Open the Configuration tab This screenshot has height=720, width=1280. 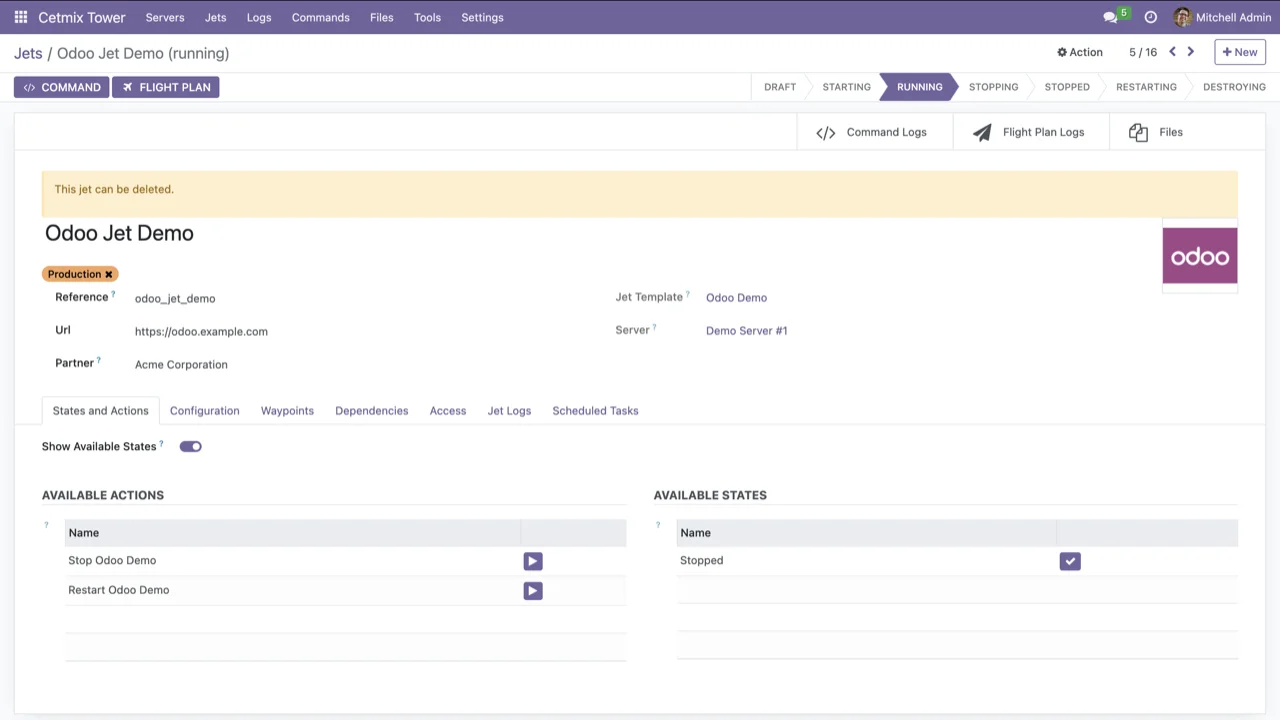pyautogui.click(x=204, y=411)
